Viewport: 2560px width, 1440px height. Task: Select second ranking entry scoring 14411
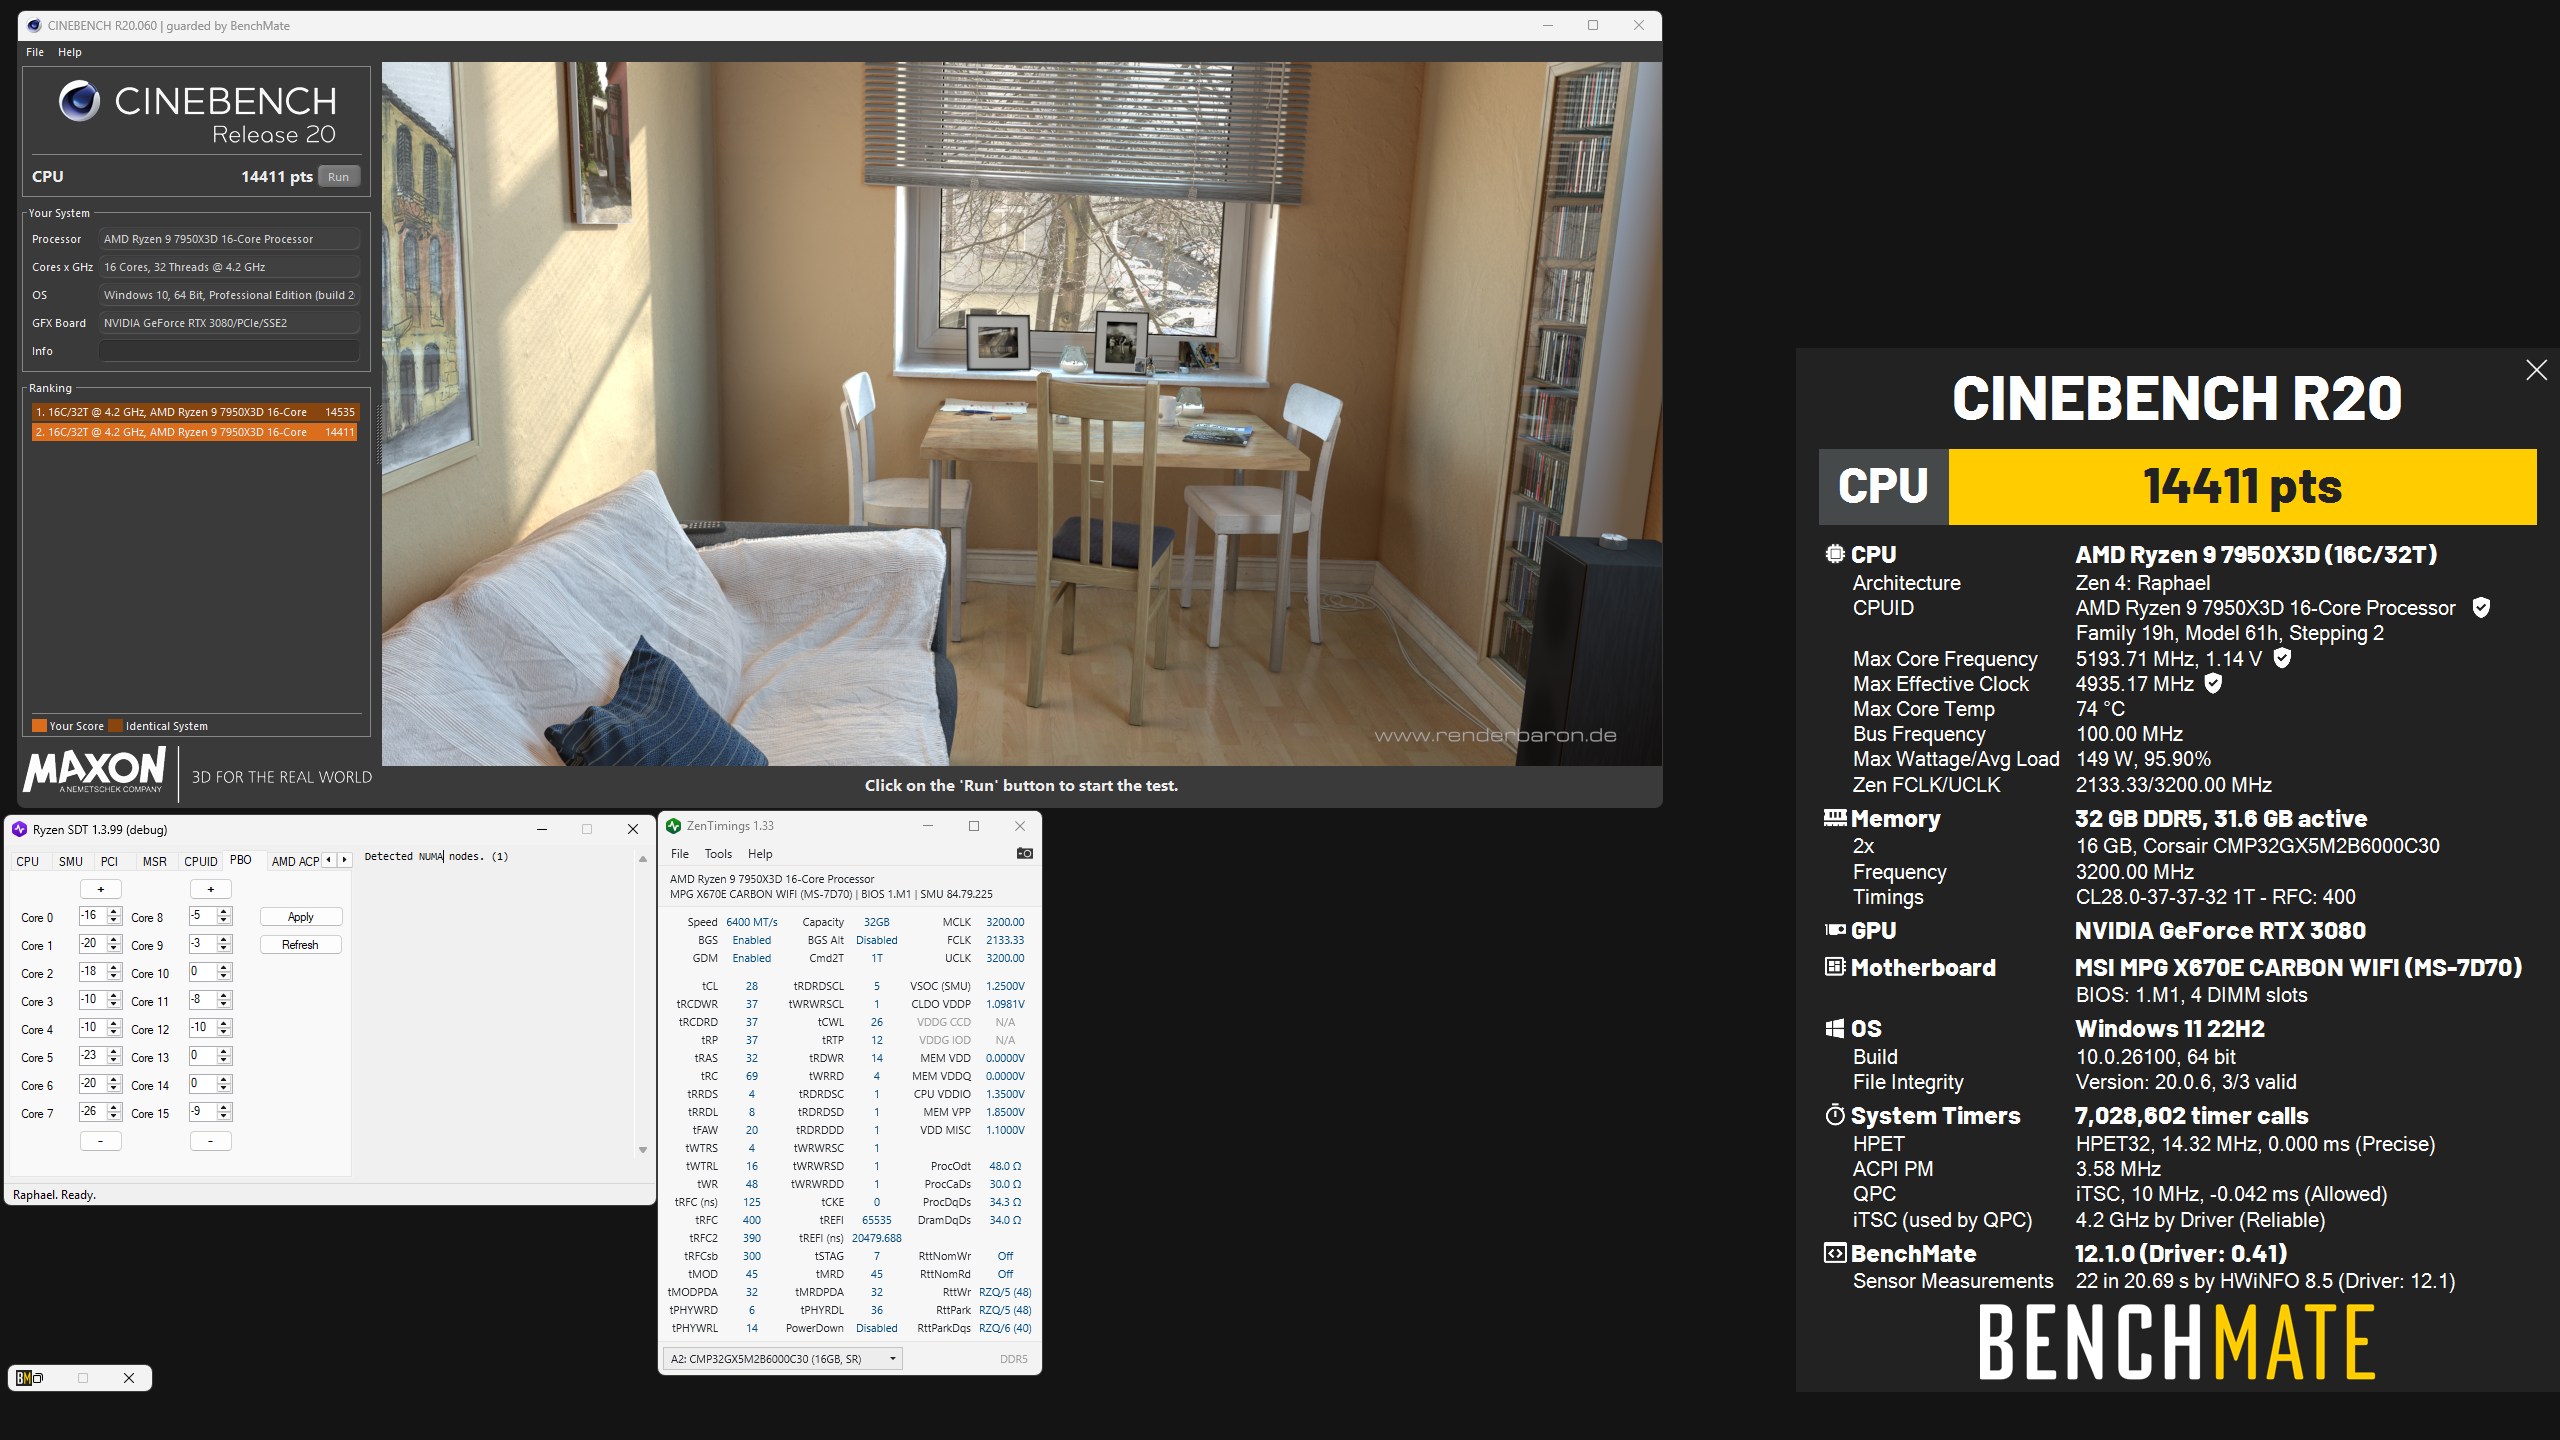194,432
